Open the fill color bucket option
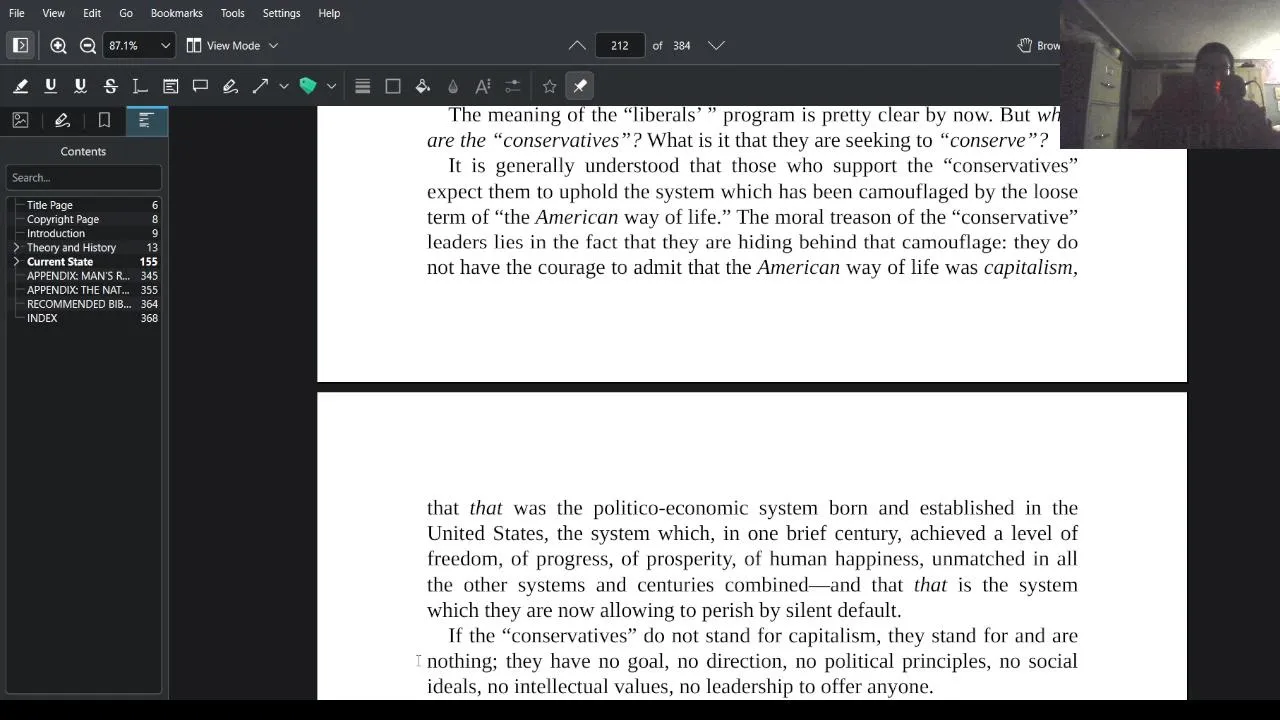Screen dimensions: 1280x720 (423, 86)
